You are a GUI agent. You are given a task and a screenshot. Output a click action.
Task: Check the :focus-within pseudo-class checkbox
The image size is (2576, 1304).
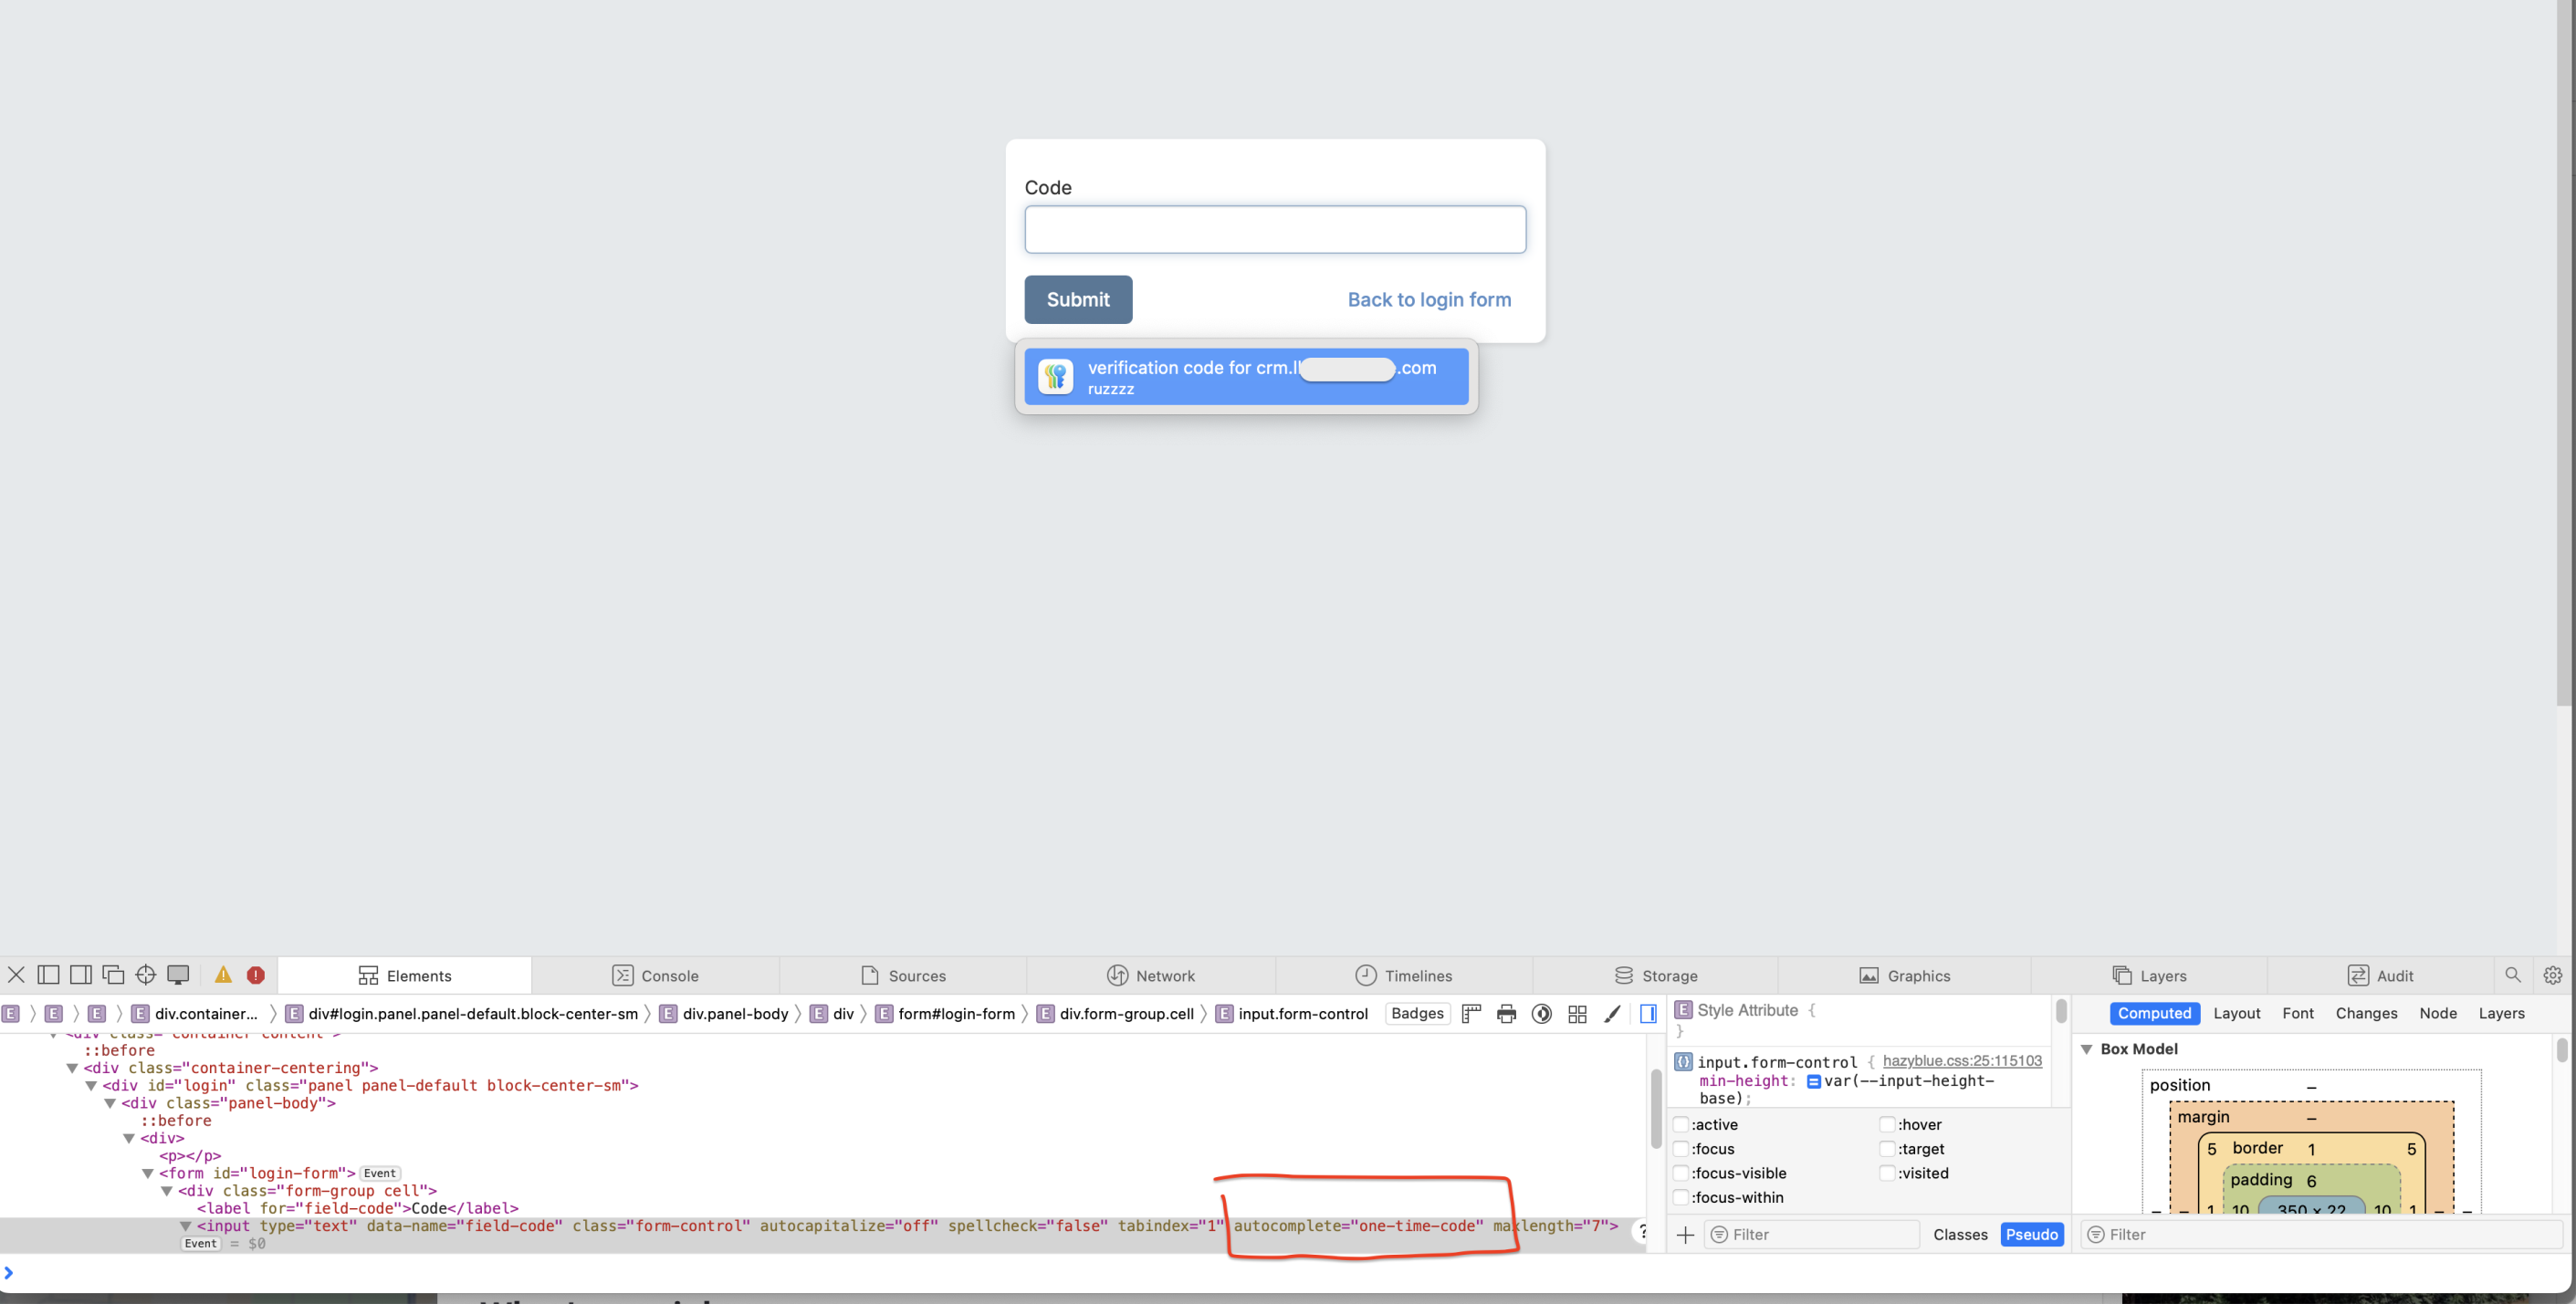click(x=1681, y=1197)
